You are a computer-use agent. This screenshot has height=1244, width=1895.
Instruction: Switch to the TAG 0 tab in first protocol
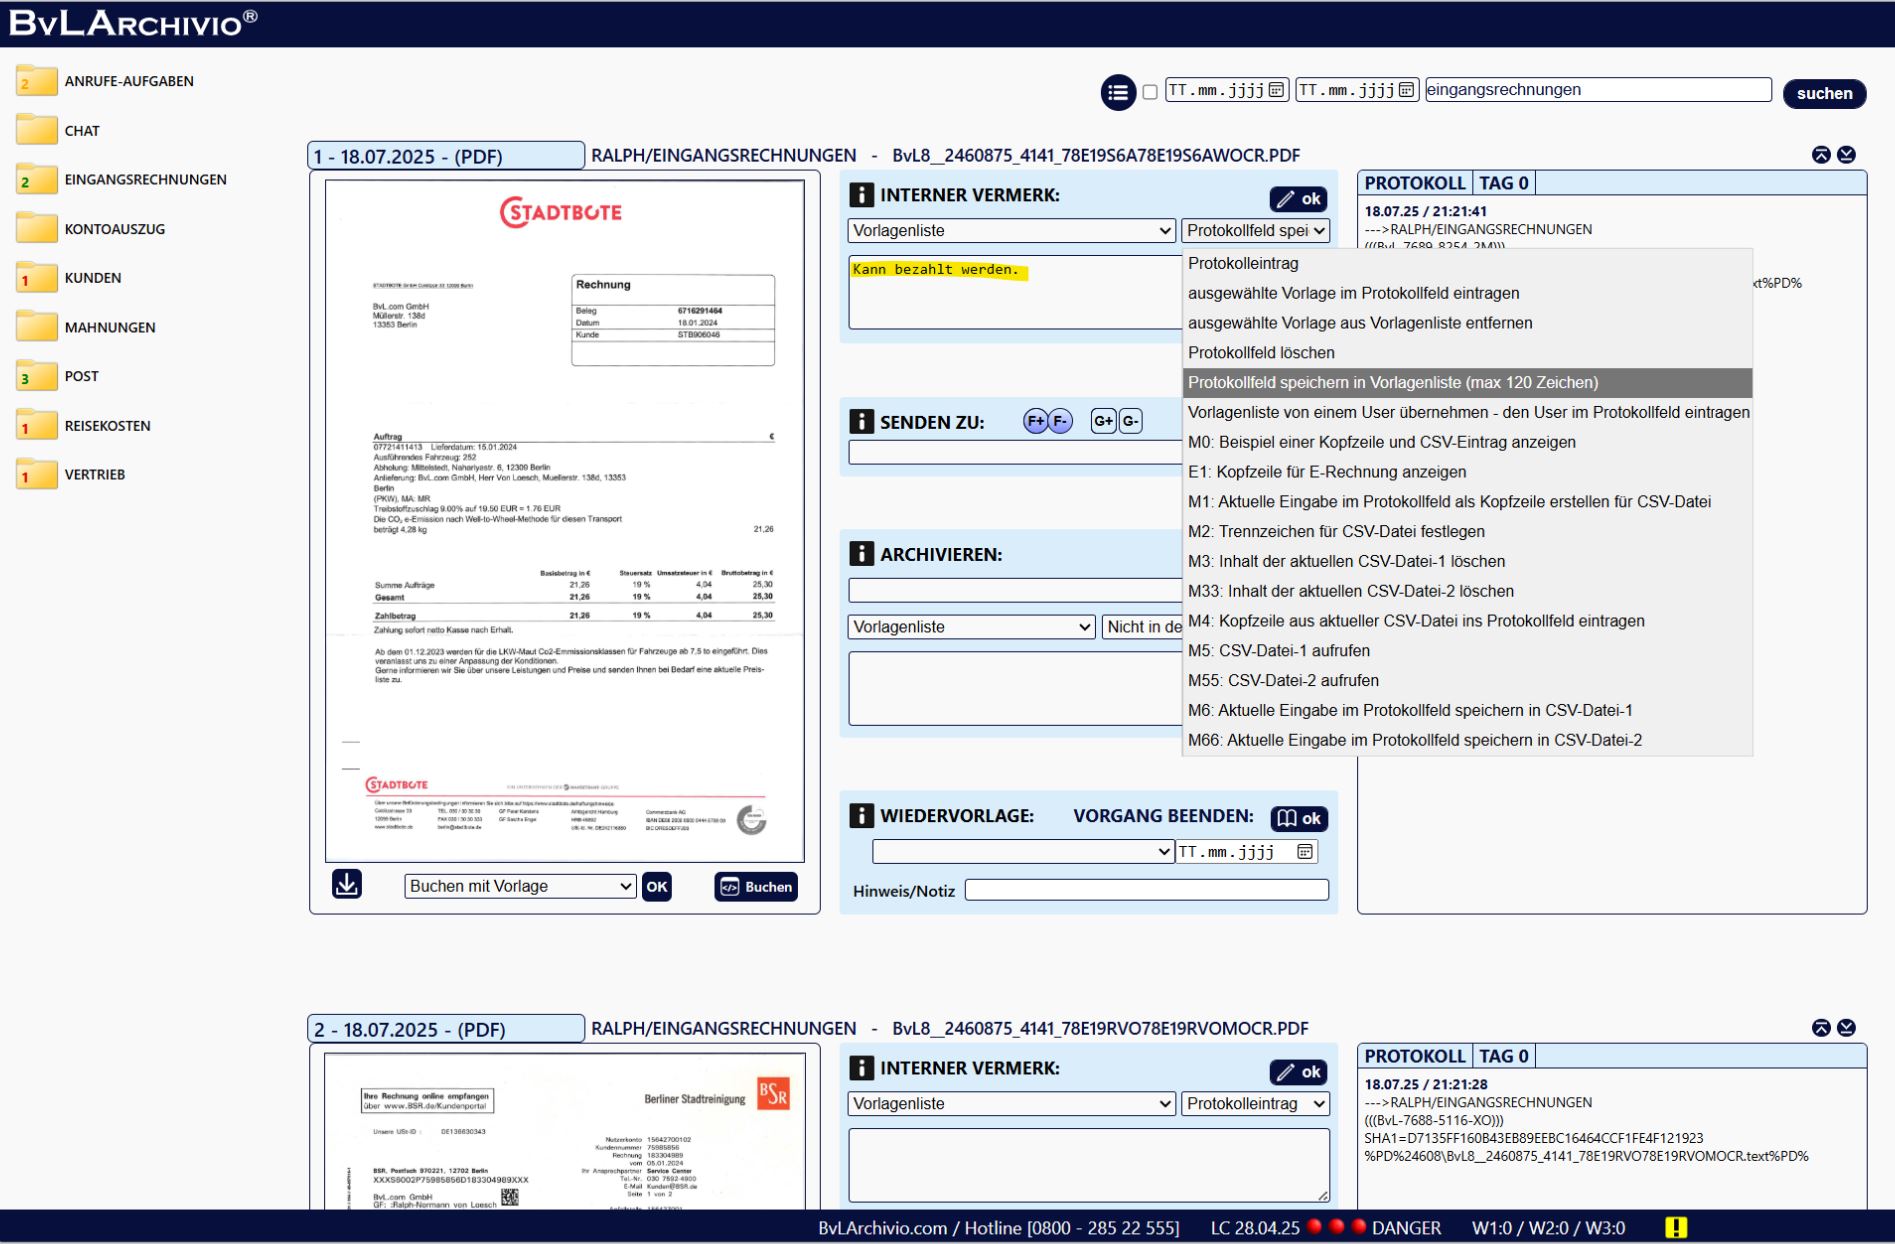1503,184
